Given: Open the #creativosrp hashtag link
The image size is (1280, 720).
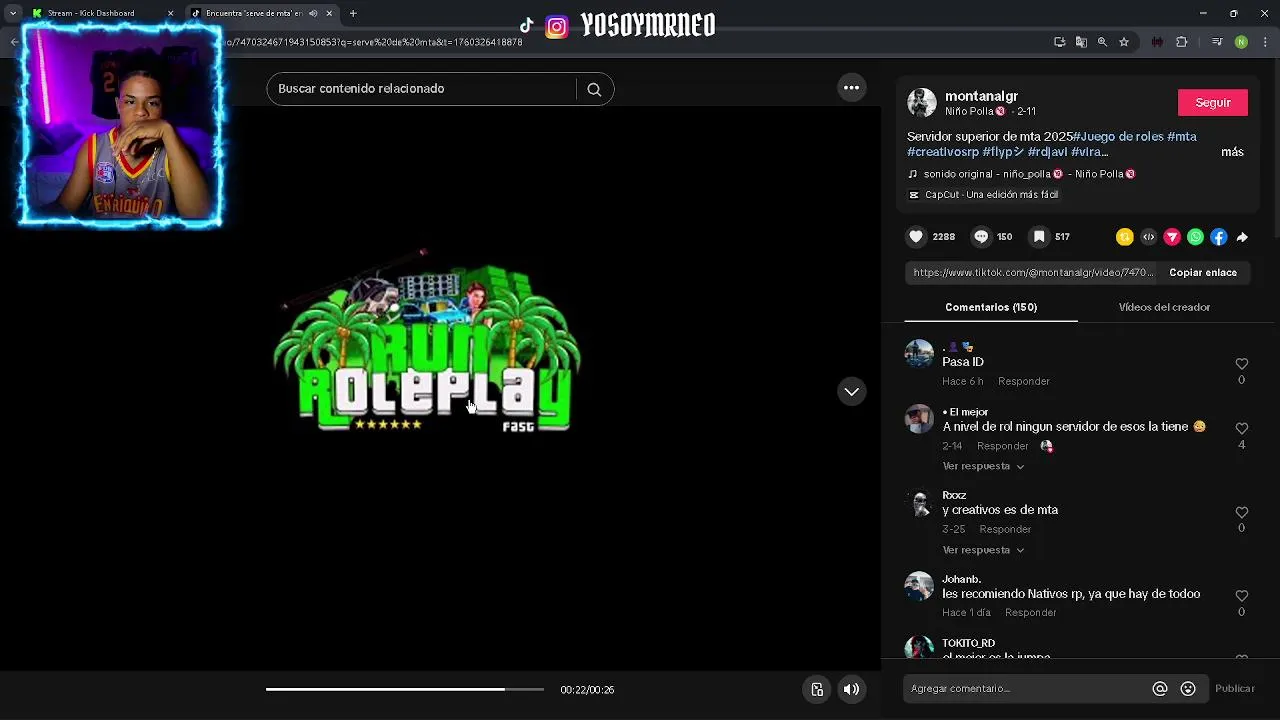Looking at the screenshot, I should pos(943,152).
